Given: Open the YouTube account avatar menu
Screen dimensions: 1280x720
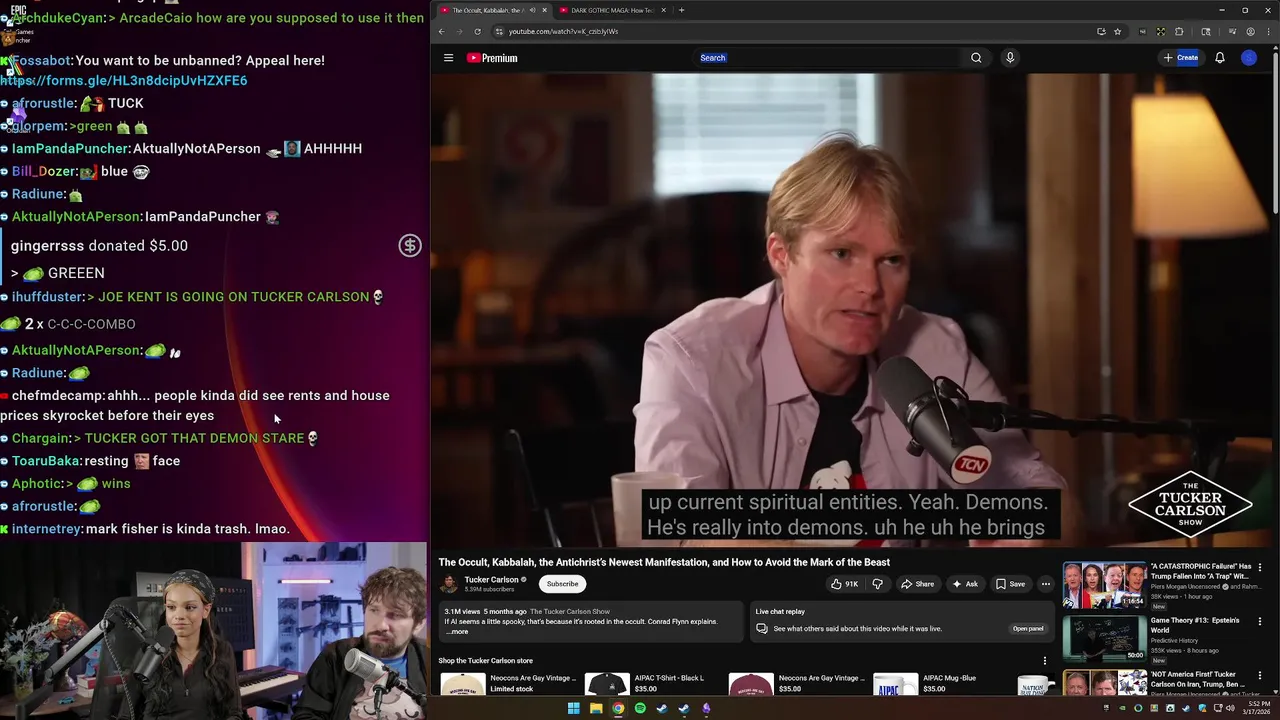Looking at the screenshot, I should pos(1249,58).
